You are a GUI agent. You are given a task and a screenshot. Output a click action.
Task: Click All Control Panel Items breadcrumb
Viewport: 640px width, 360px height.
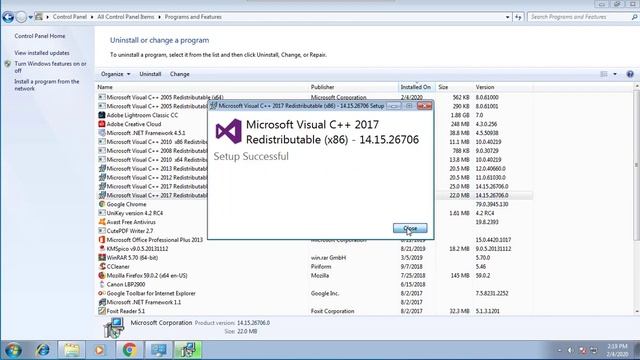coord(126,17)
